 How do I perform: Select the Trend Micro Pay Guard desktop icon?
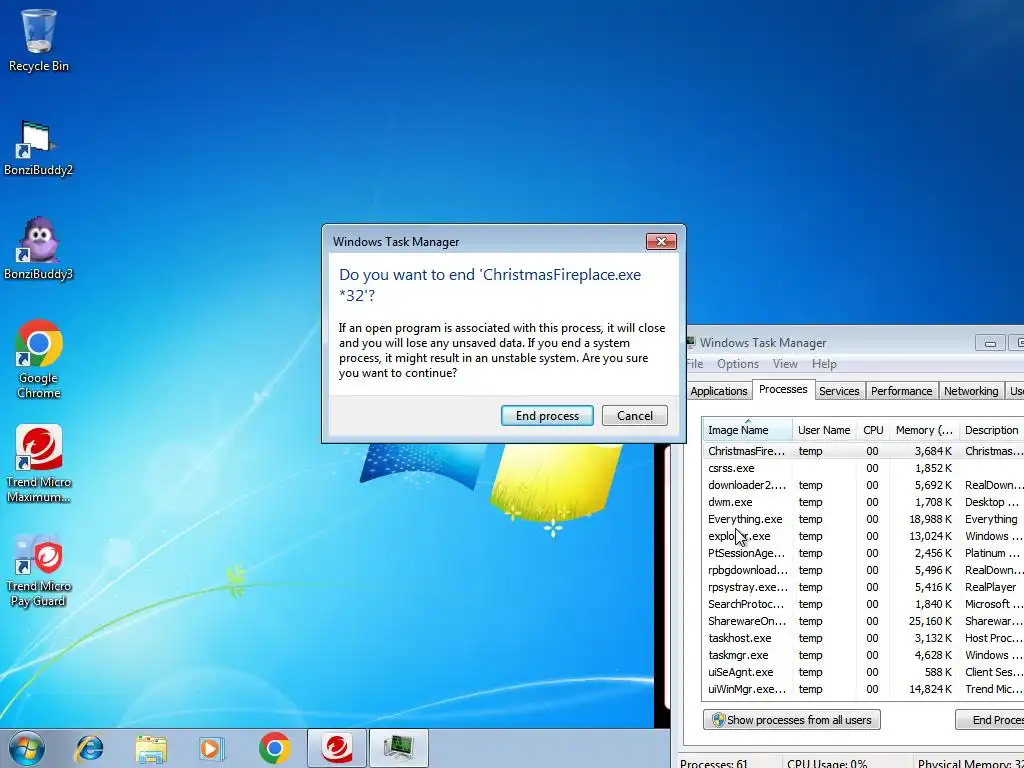39,570
